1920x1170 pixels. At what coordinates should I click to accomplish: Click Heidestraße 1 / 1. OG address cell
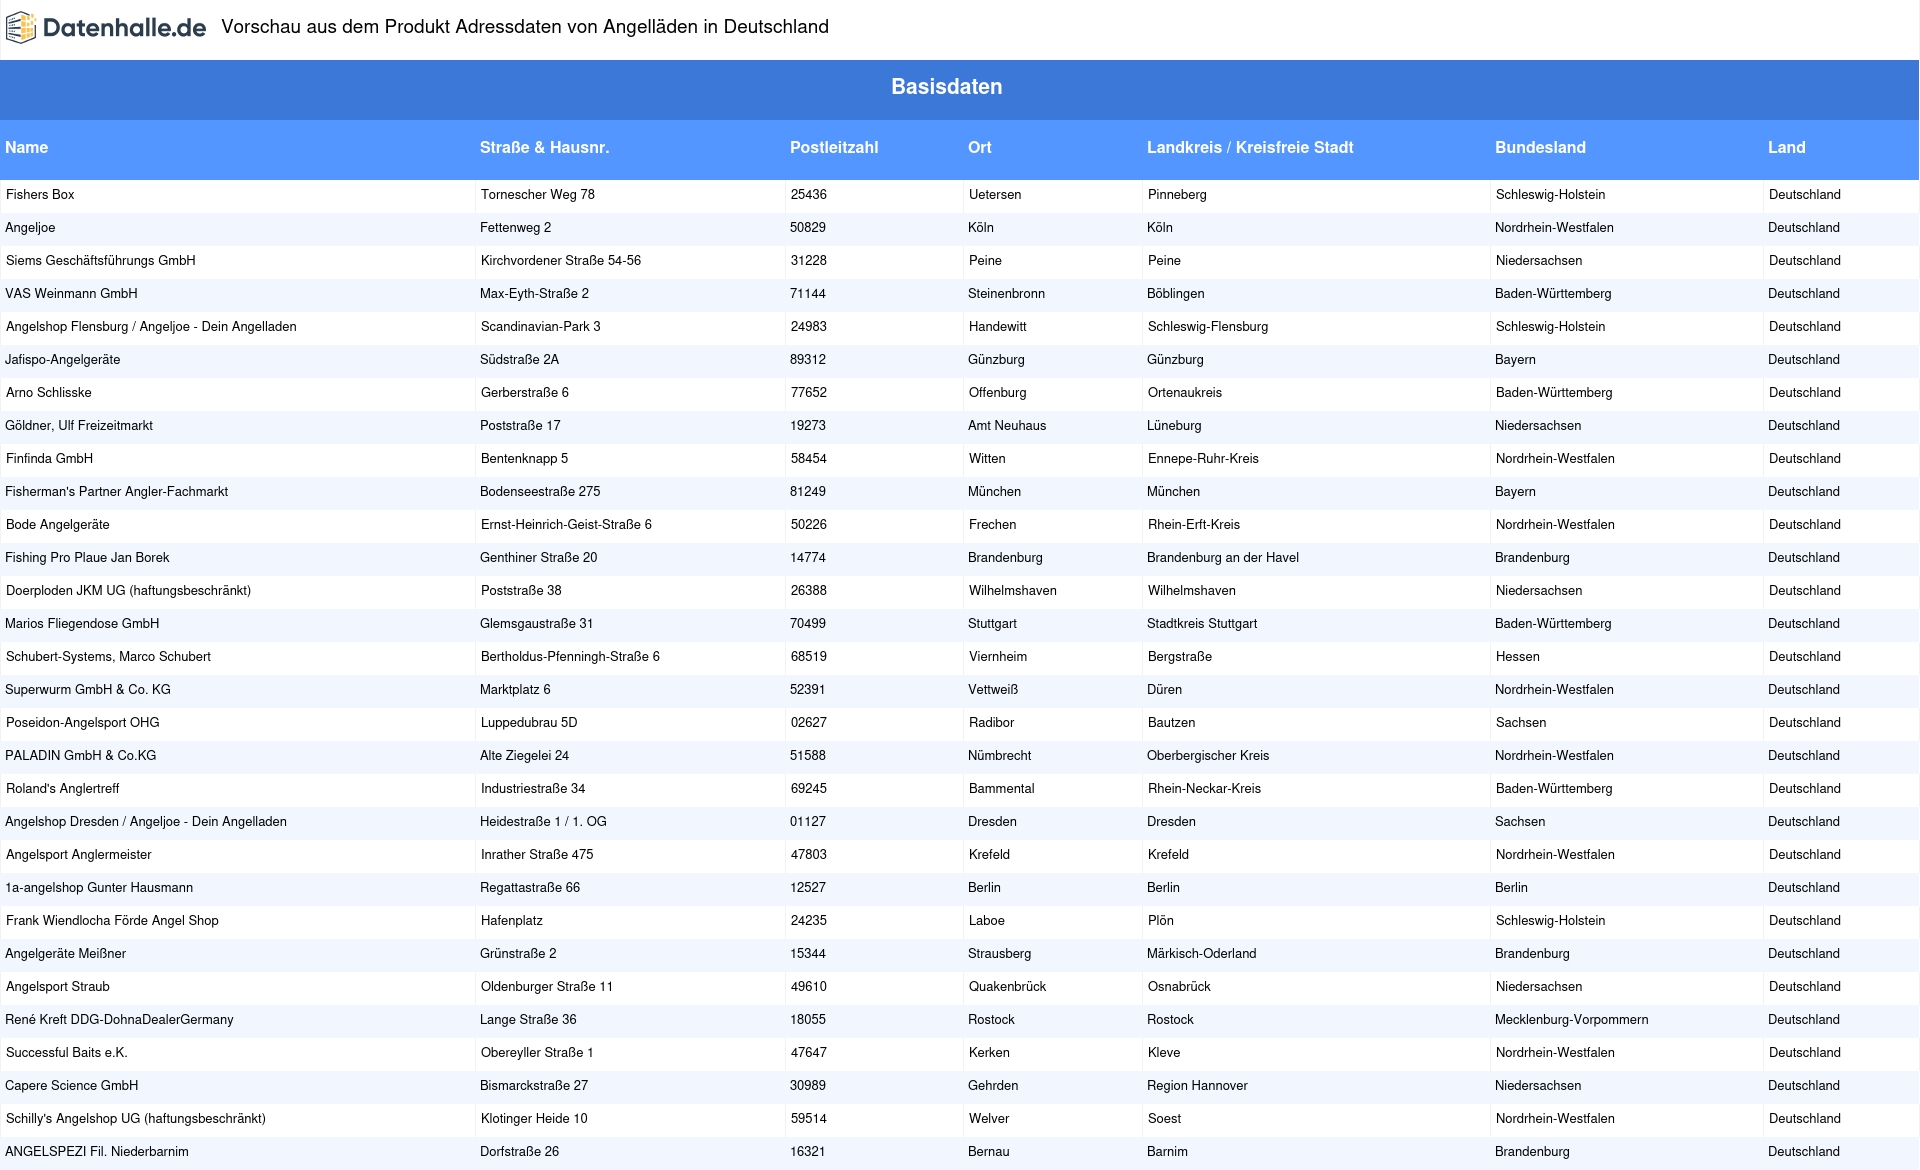click(x=543, y=822)
